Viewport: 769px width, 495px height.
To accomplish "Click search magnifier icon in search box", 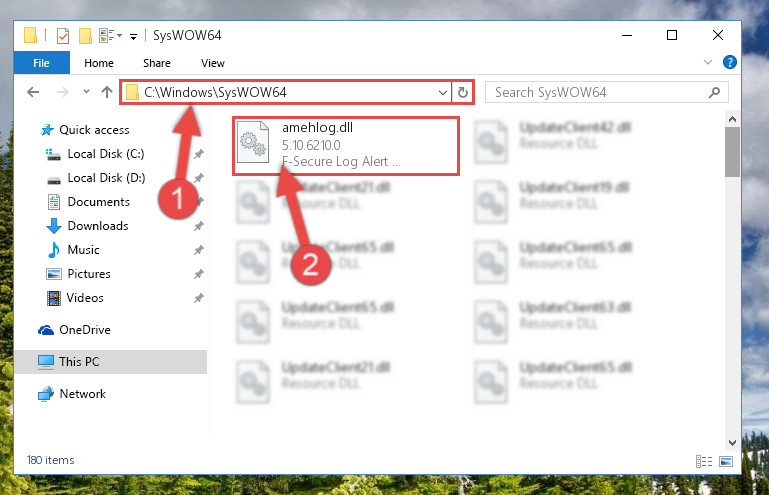I will (x=715, y=92).
